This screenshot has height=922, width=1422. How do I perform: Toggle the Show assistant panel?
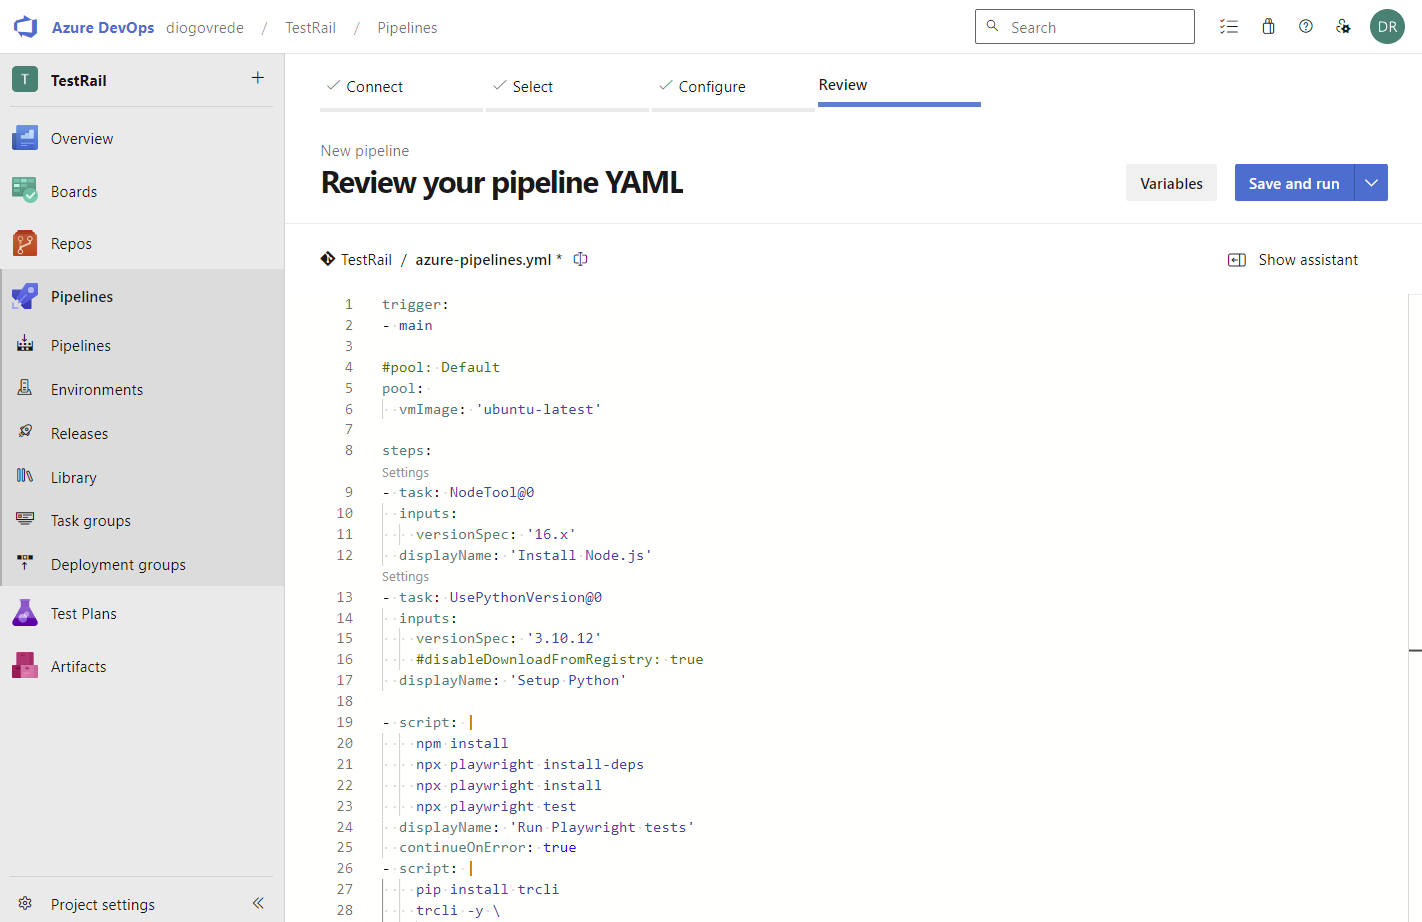[1293, 260]
